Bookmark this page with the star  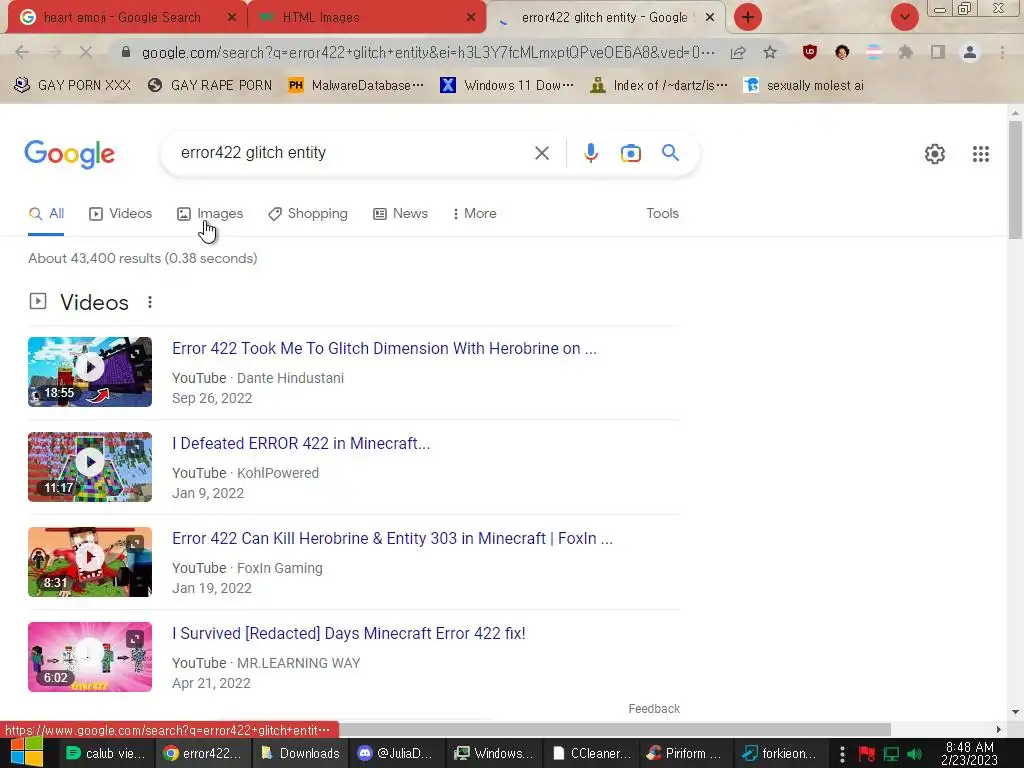[x=770, y=52]
